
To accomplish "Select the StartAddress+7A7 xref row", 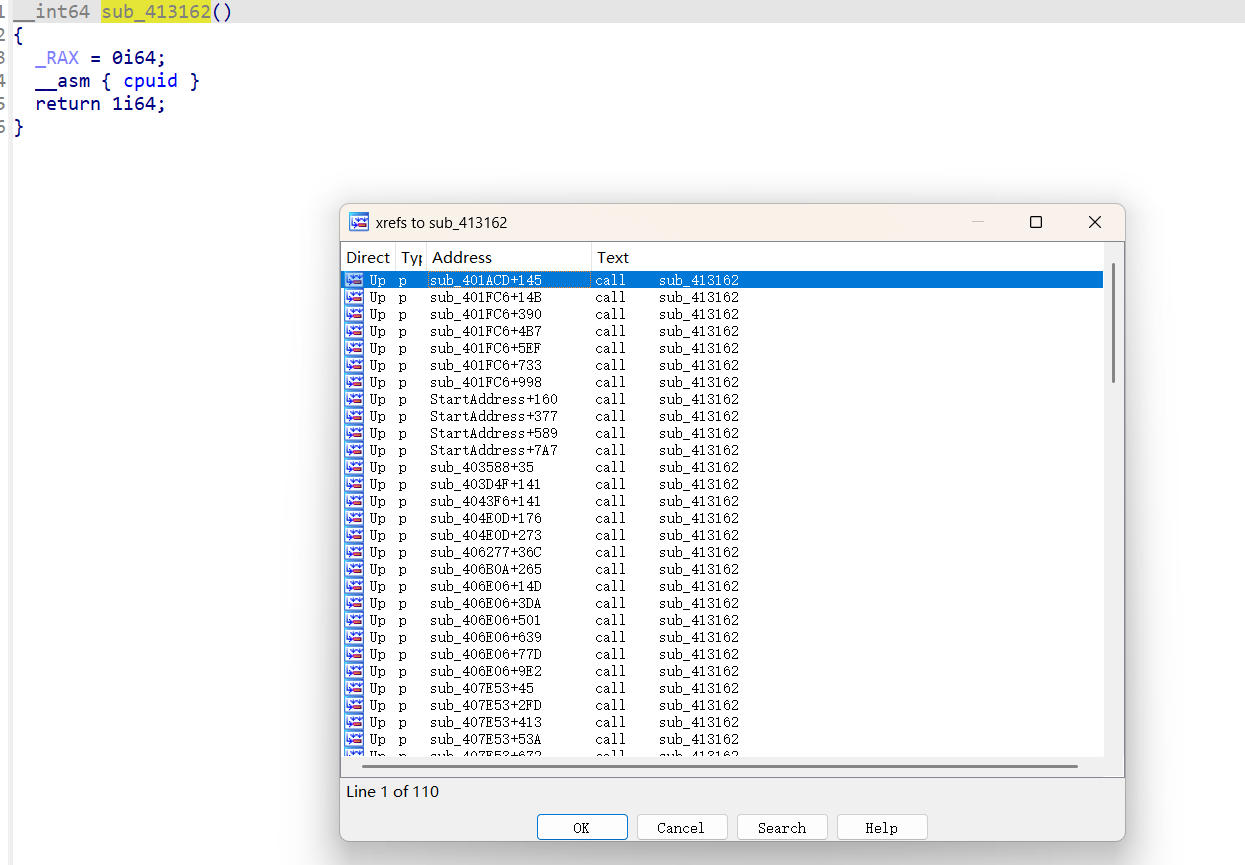I will 493,450.
